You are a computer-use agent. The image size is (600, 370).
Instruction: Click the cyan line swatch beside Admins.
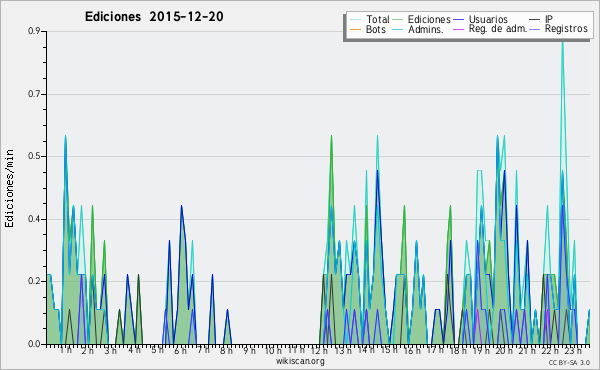tap(398, 29)
